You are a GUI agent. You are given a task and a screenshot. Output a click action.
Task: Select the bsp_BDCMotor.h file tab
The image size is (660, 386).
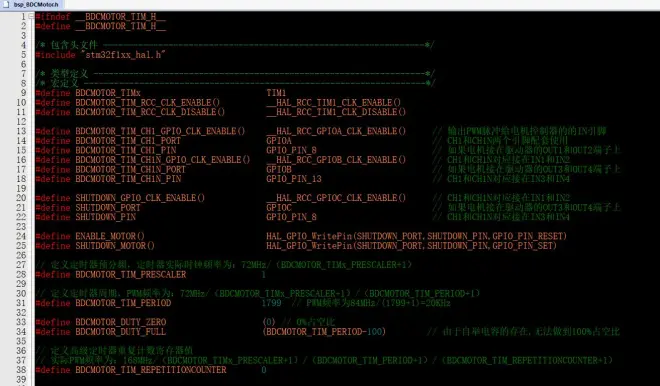click(31, 5)
